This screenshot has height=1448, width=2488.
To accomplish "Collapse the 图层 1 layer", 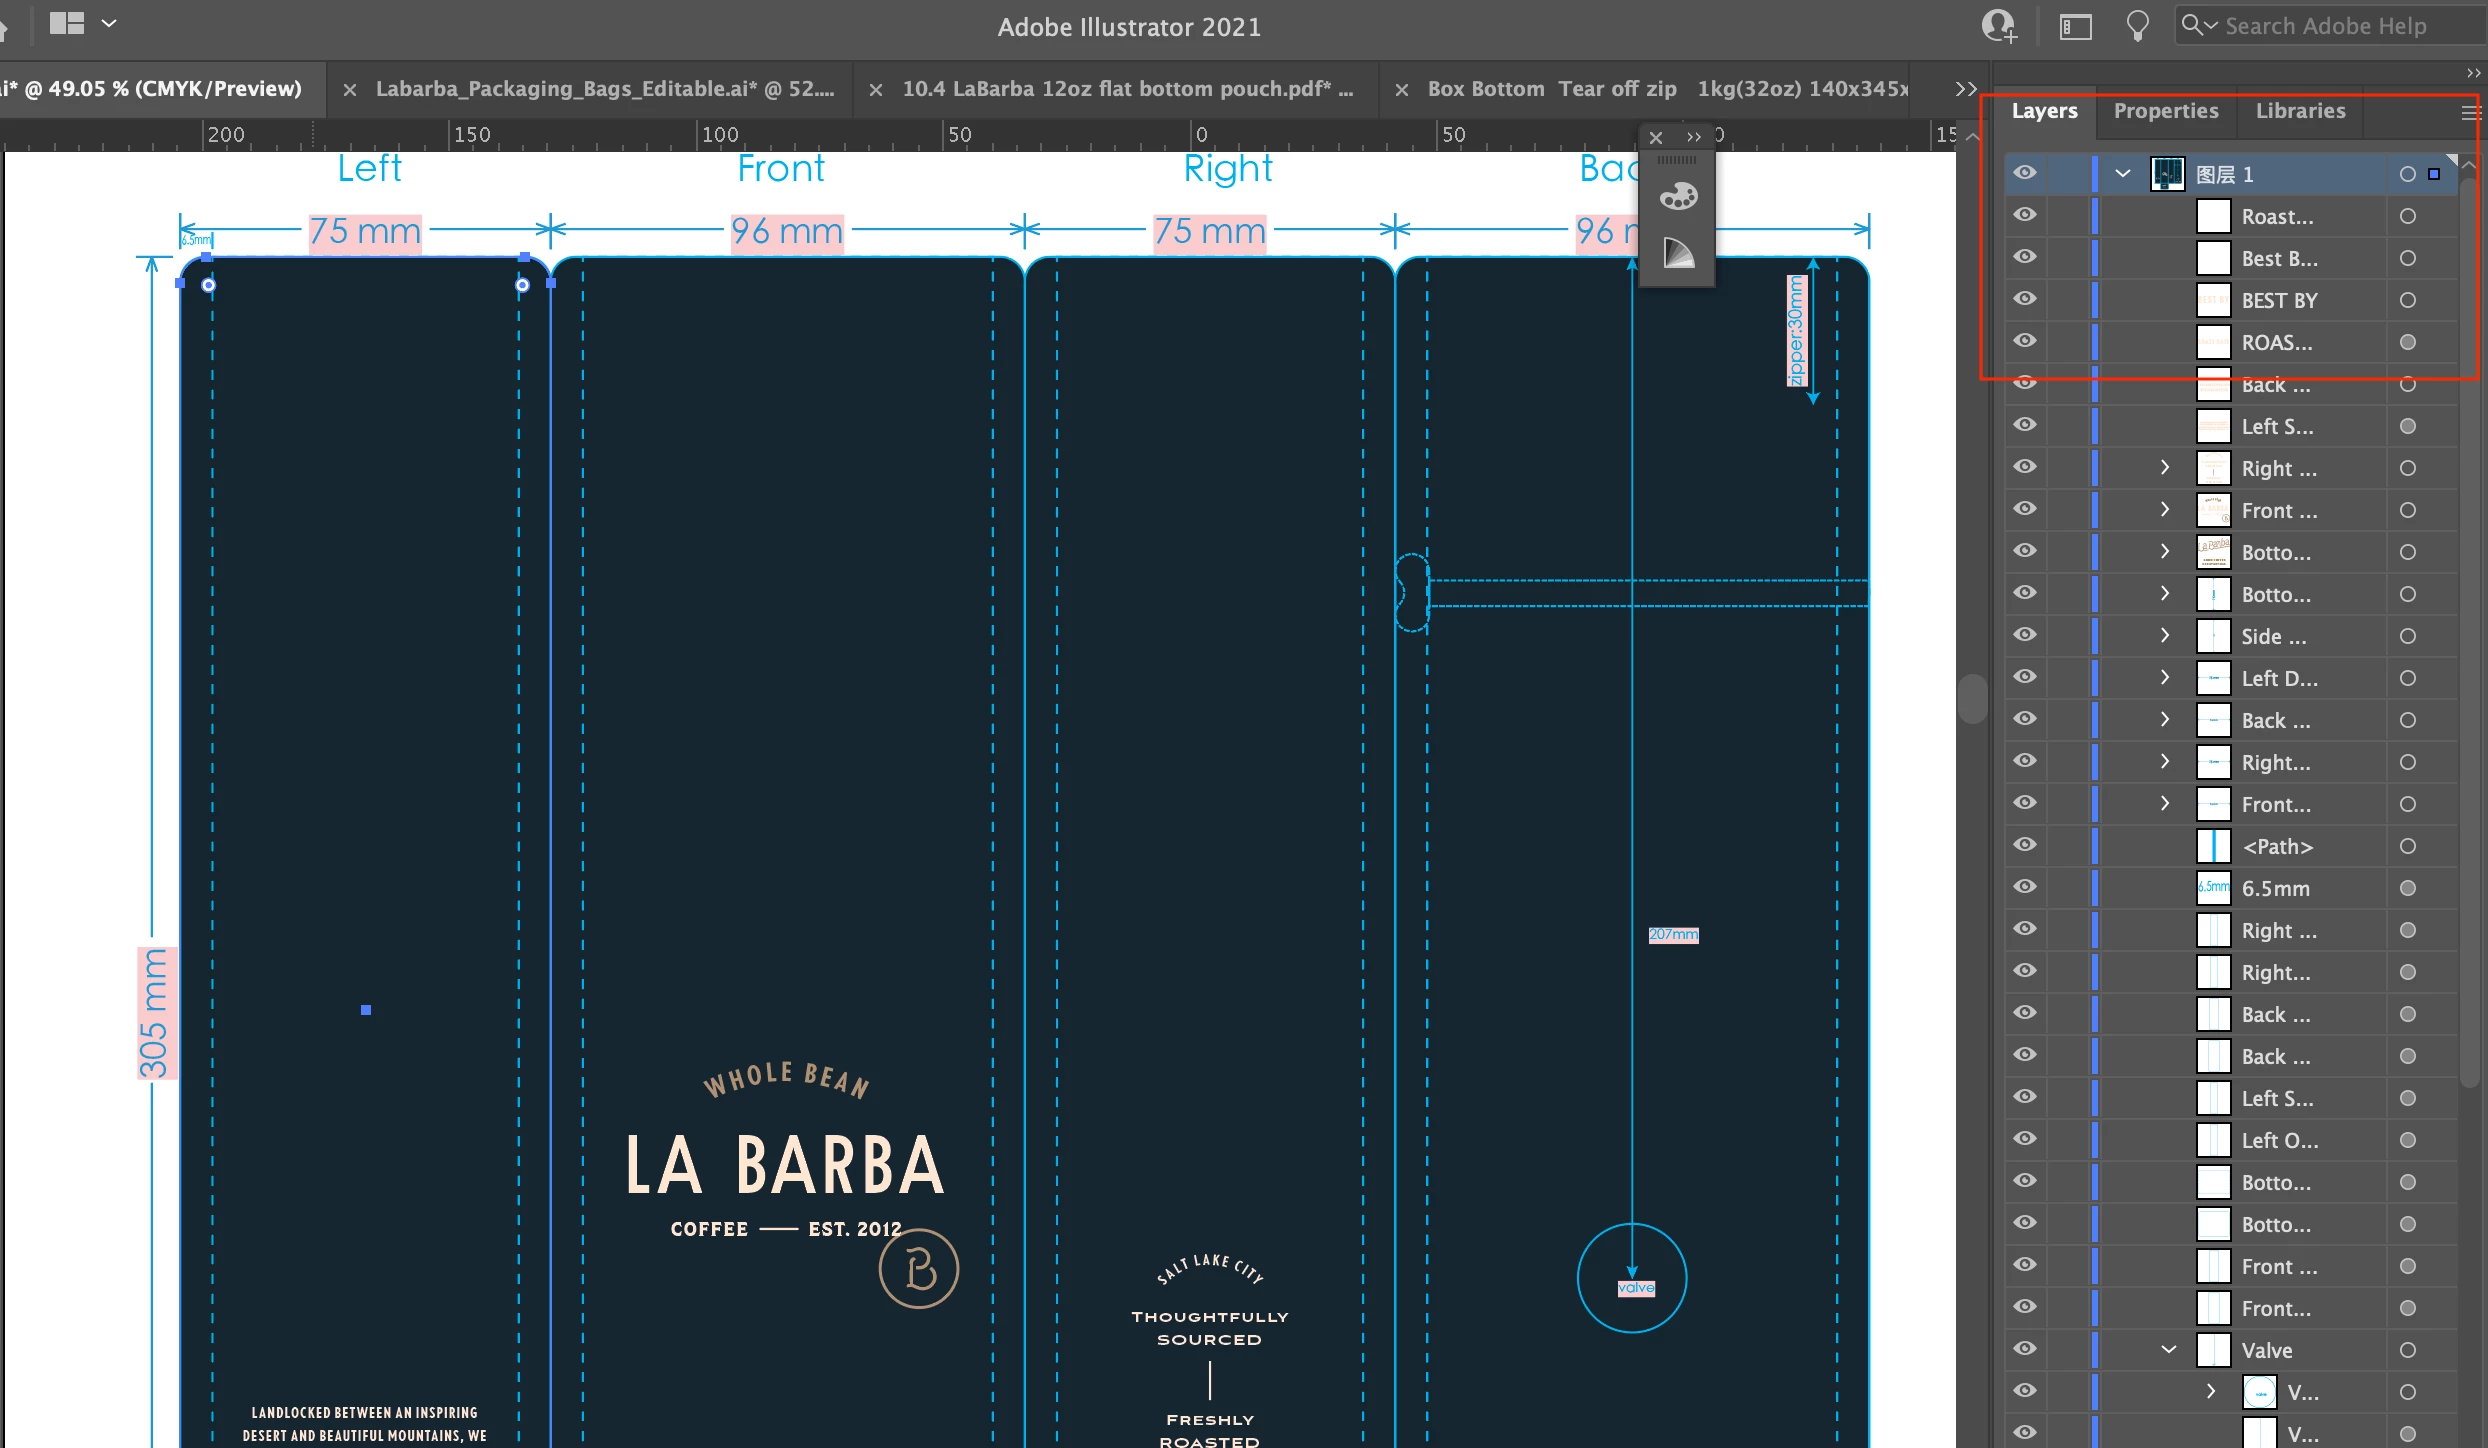I will (2122, 174).
